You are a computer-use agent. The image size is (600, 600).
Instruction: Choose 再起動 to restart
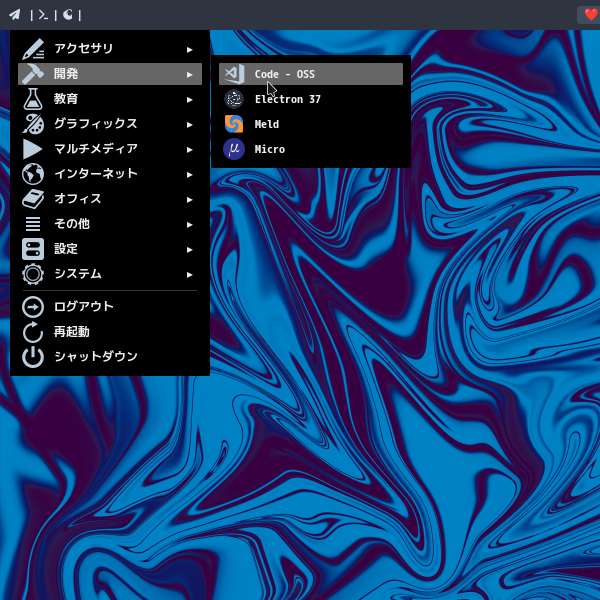click(x=72, y=332)
